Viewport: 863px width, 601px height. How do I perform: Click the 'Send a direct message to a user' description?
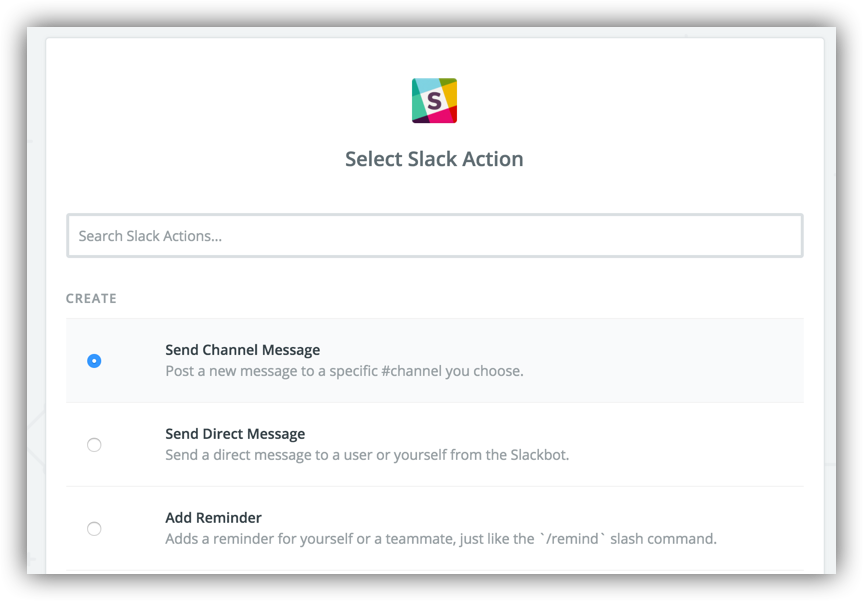(367, 455)
